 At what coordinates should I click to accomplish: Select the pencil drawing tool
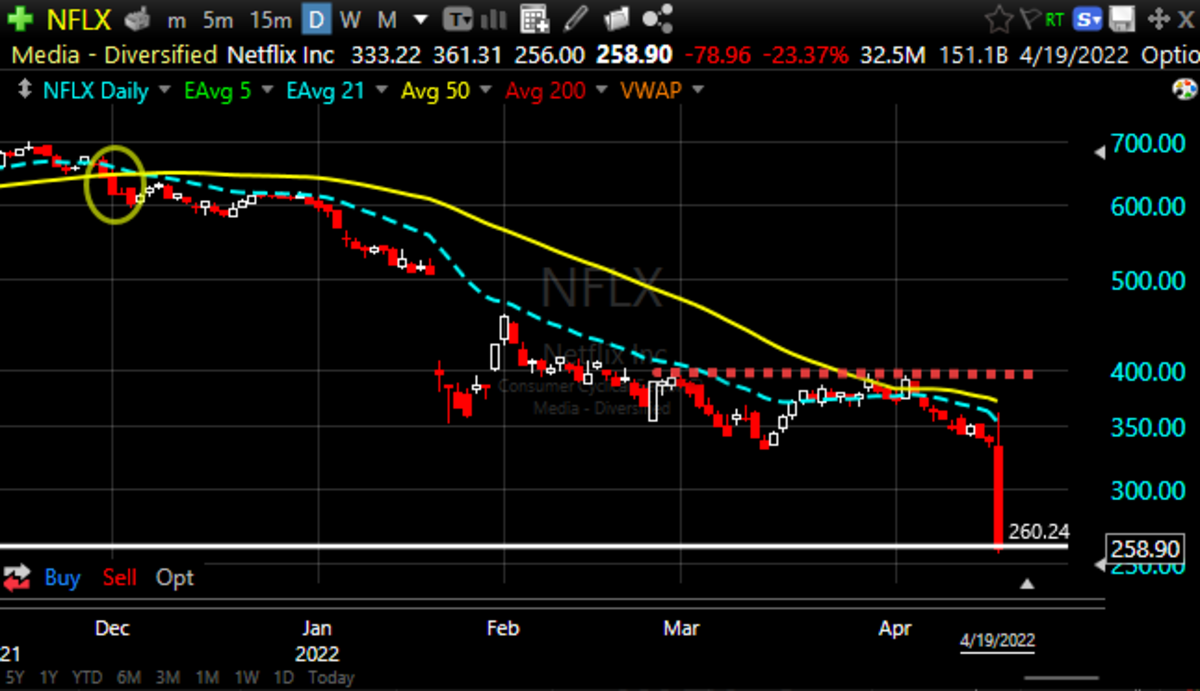click(575, 18)
